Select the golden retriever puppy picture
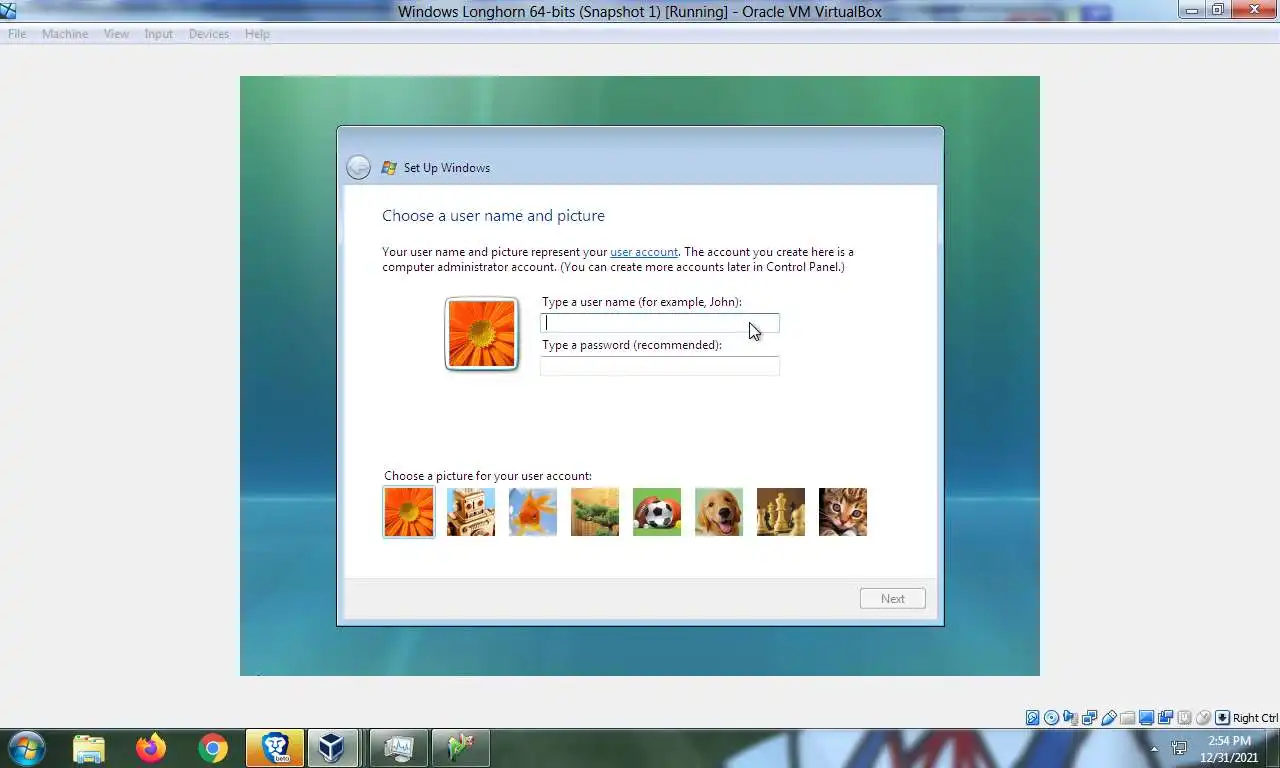 point(719,512)
